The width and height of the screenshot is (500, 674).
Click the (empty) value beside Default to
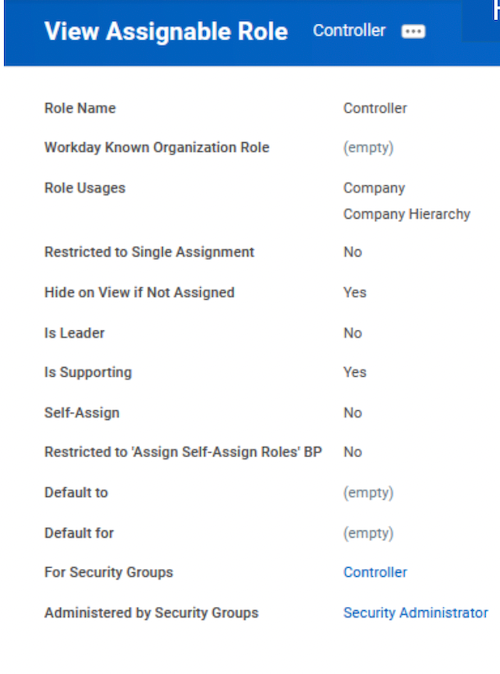(368, 493)
